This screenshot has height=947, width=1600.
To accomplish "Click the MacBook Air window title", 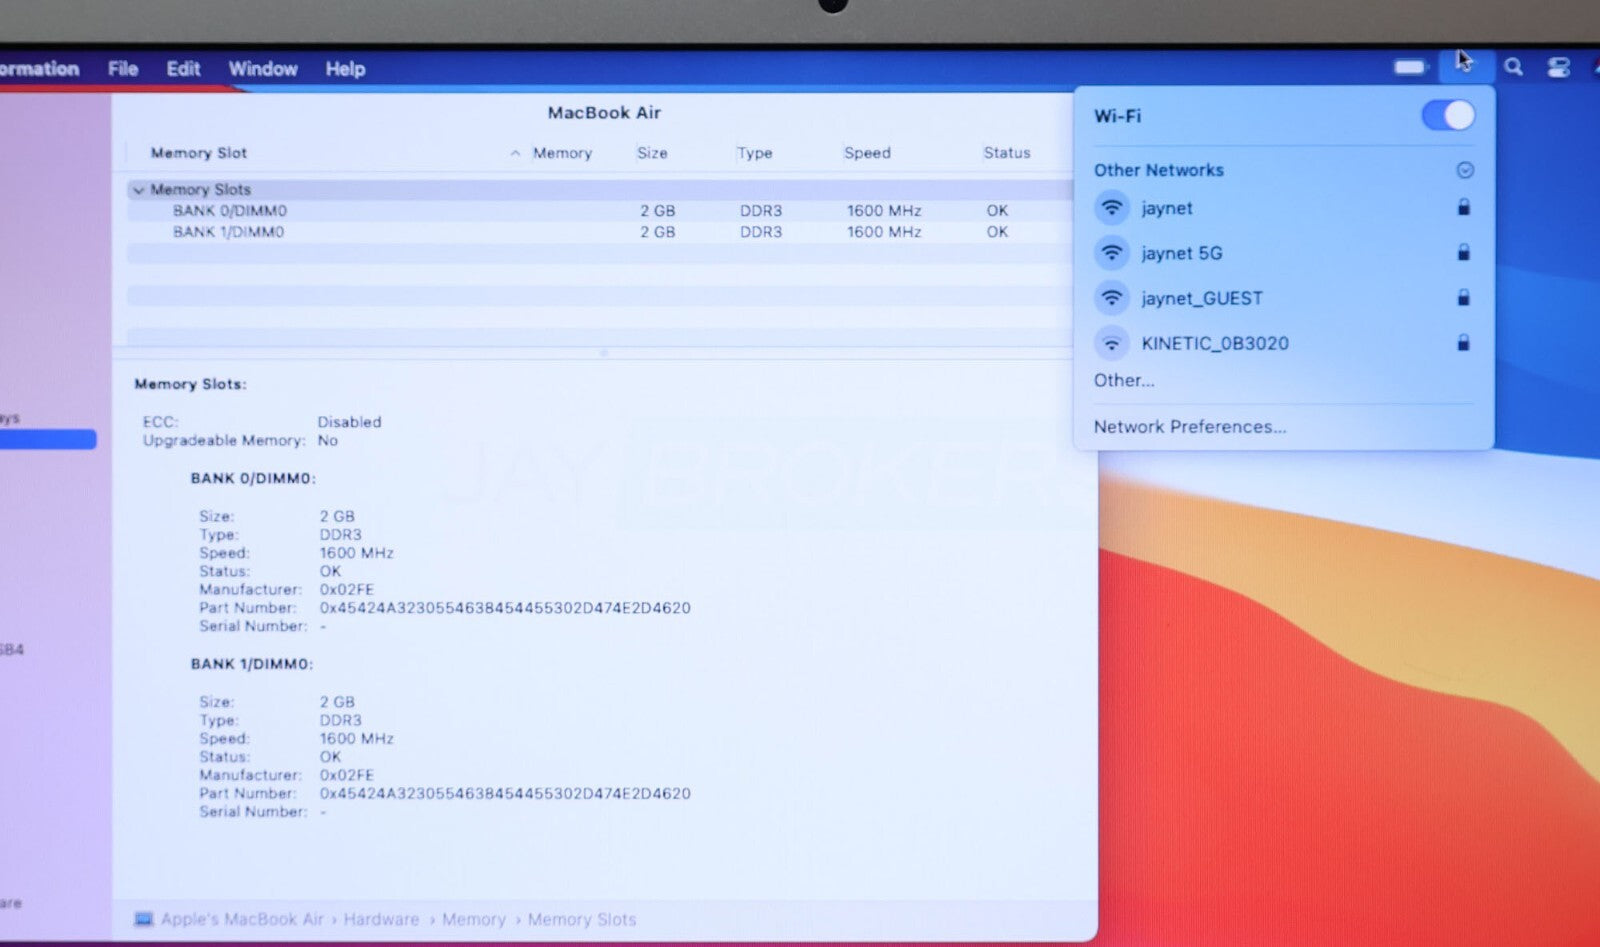I will pos(604,113).
